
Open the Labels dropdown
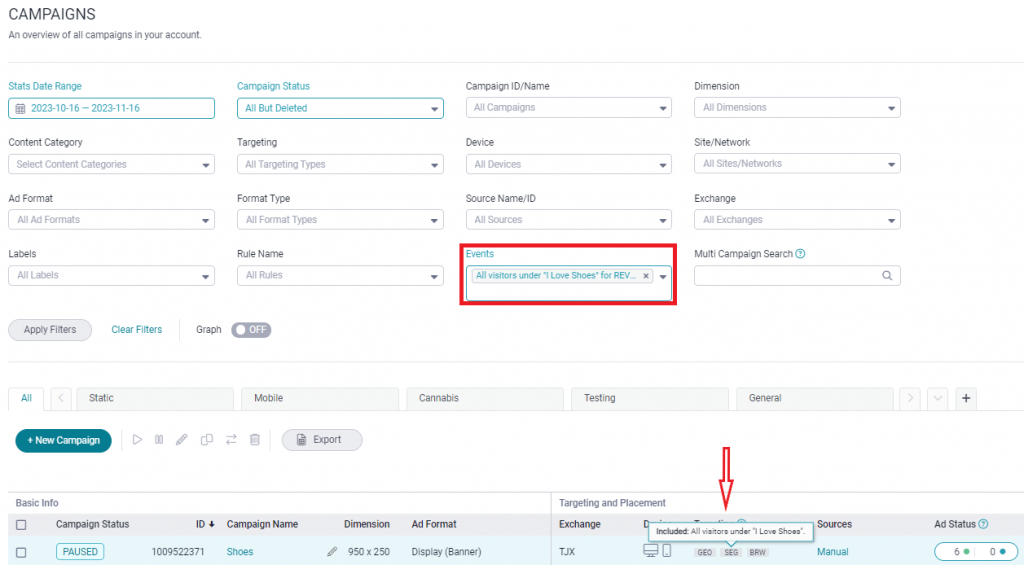[112, 276]
